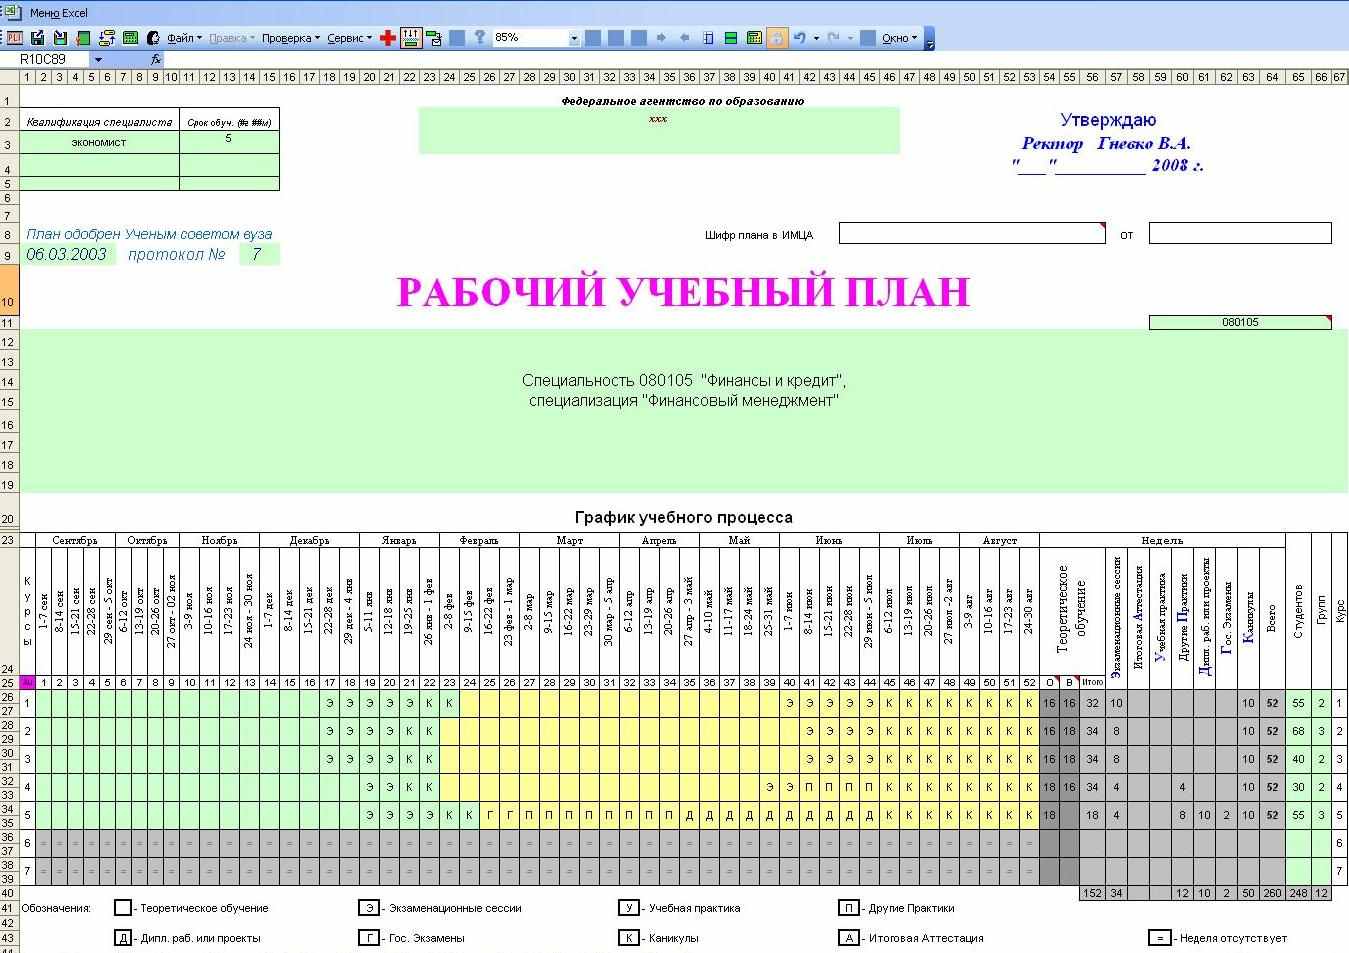Click the blue question mark help icon
The image size is (1349, 953).
tap(480, 38)
